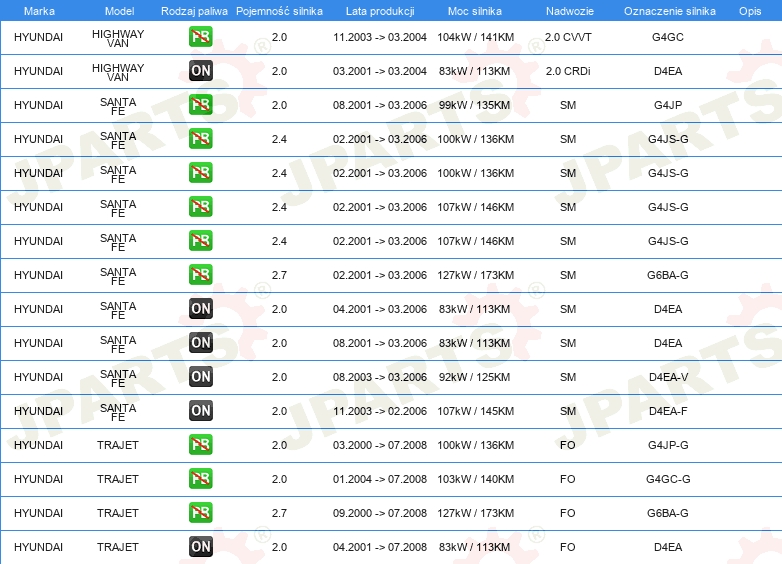Select the engine code D4EA-V
This screenshot has height=564, width=782.
pos(668,376)
